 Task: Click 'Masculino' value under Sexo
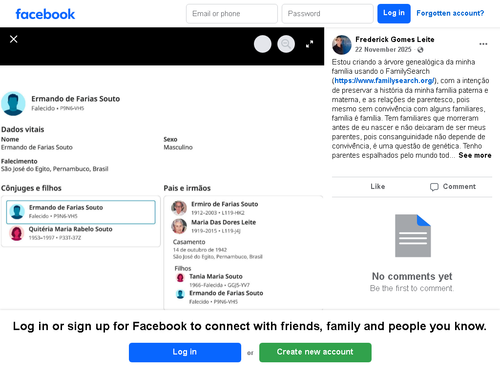tap(178, 147)
